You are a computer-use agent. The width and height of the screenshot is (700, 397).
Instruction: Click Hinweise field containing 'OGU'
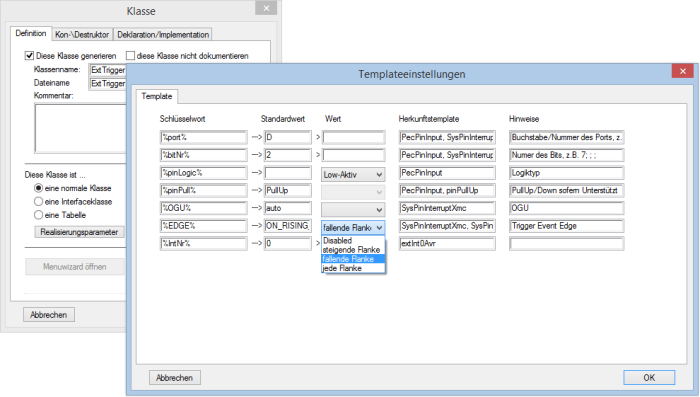[567, 208]
